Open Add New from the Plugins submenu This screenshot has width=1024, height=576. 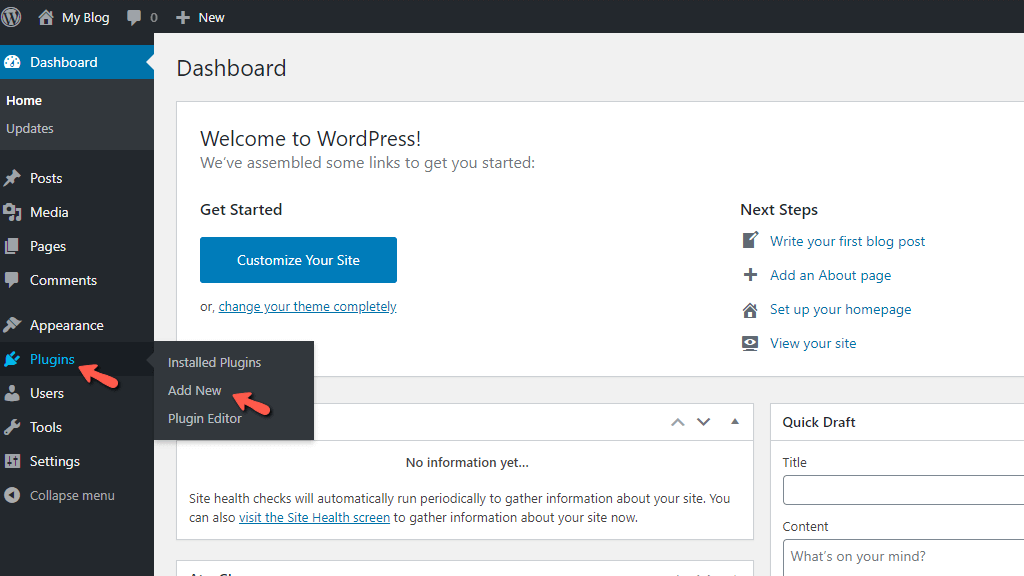[x=194, y=390]
